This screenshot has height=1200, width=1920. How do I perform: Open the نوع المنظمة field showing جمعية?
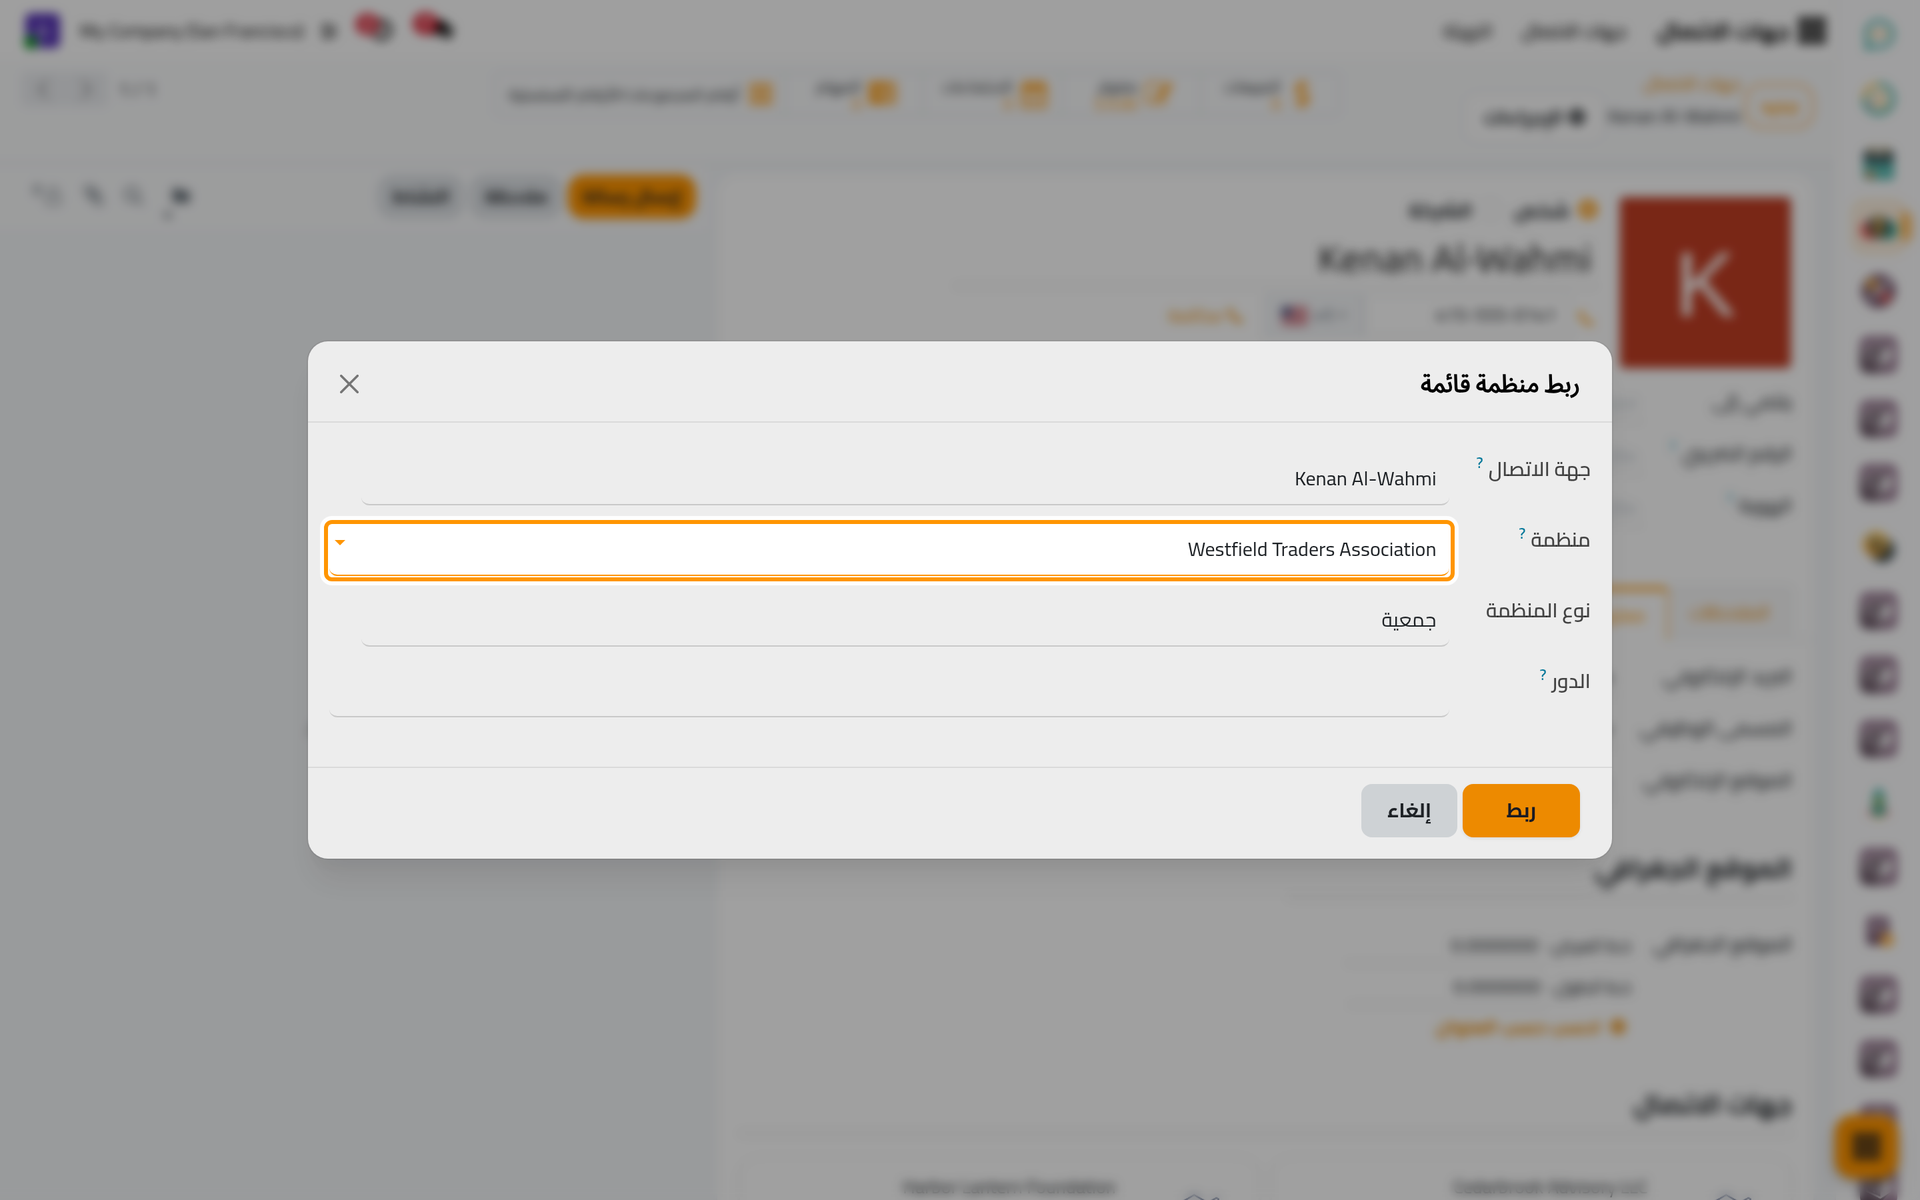(x=904, y=620)
